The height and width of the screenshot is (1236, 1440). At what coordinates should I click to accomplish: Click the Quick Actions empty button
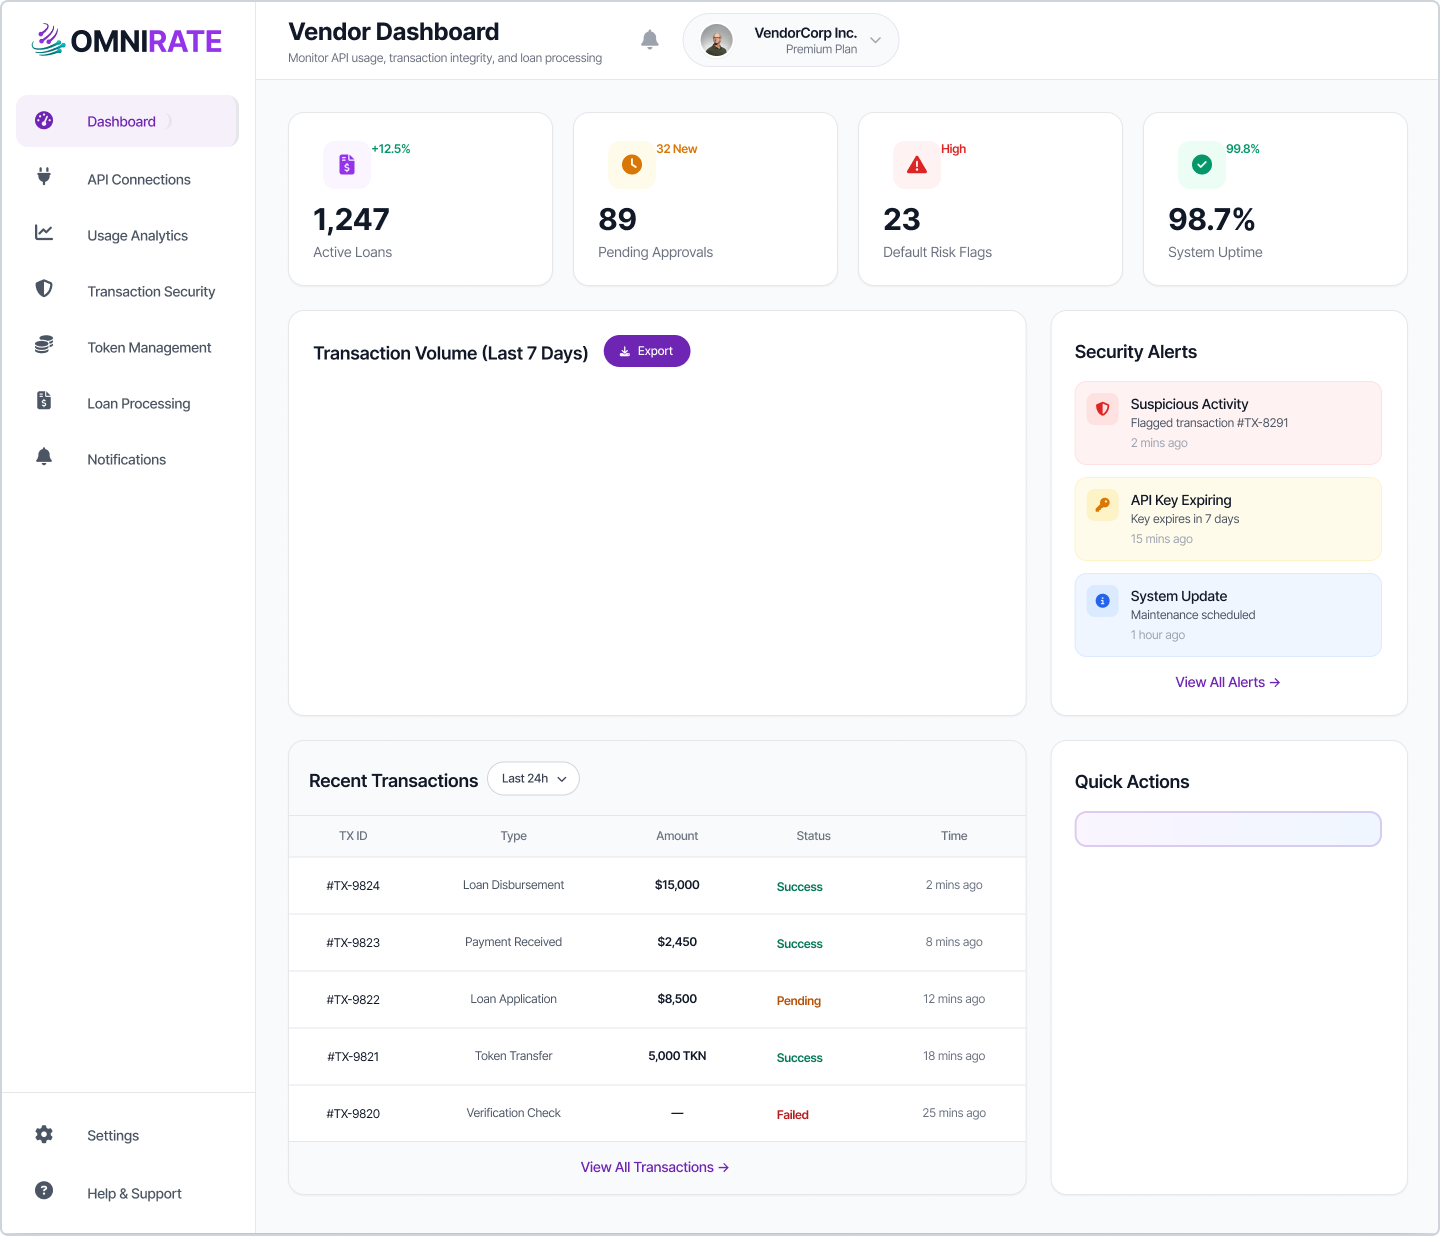pyautogui.click(x=1228, y=829)
